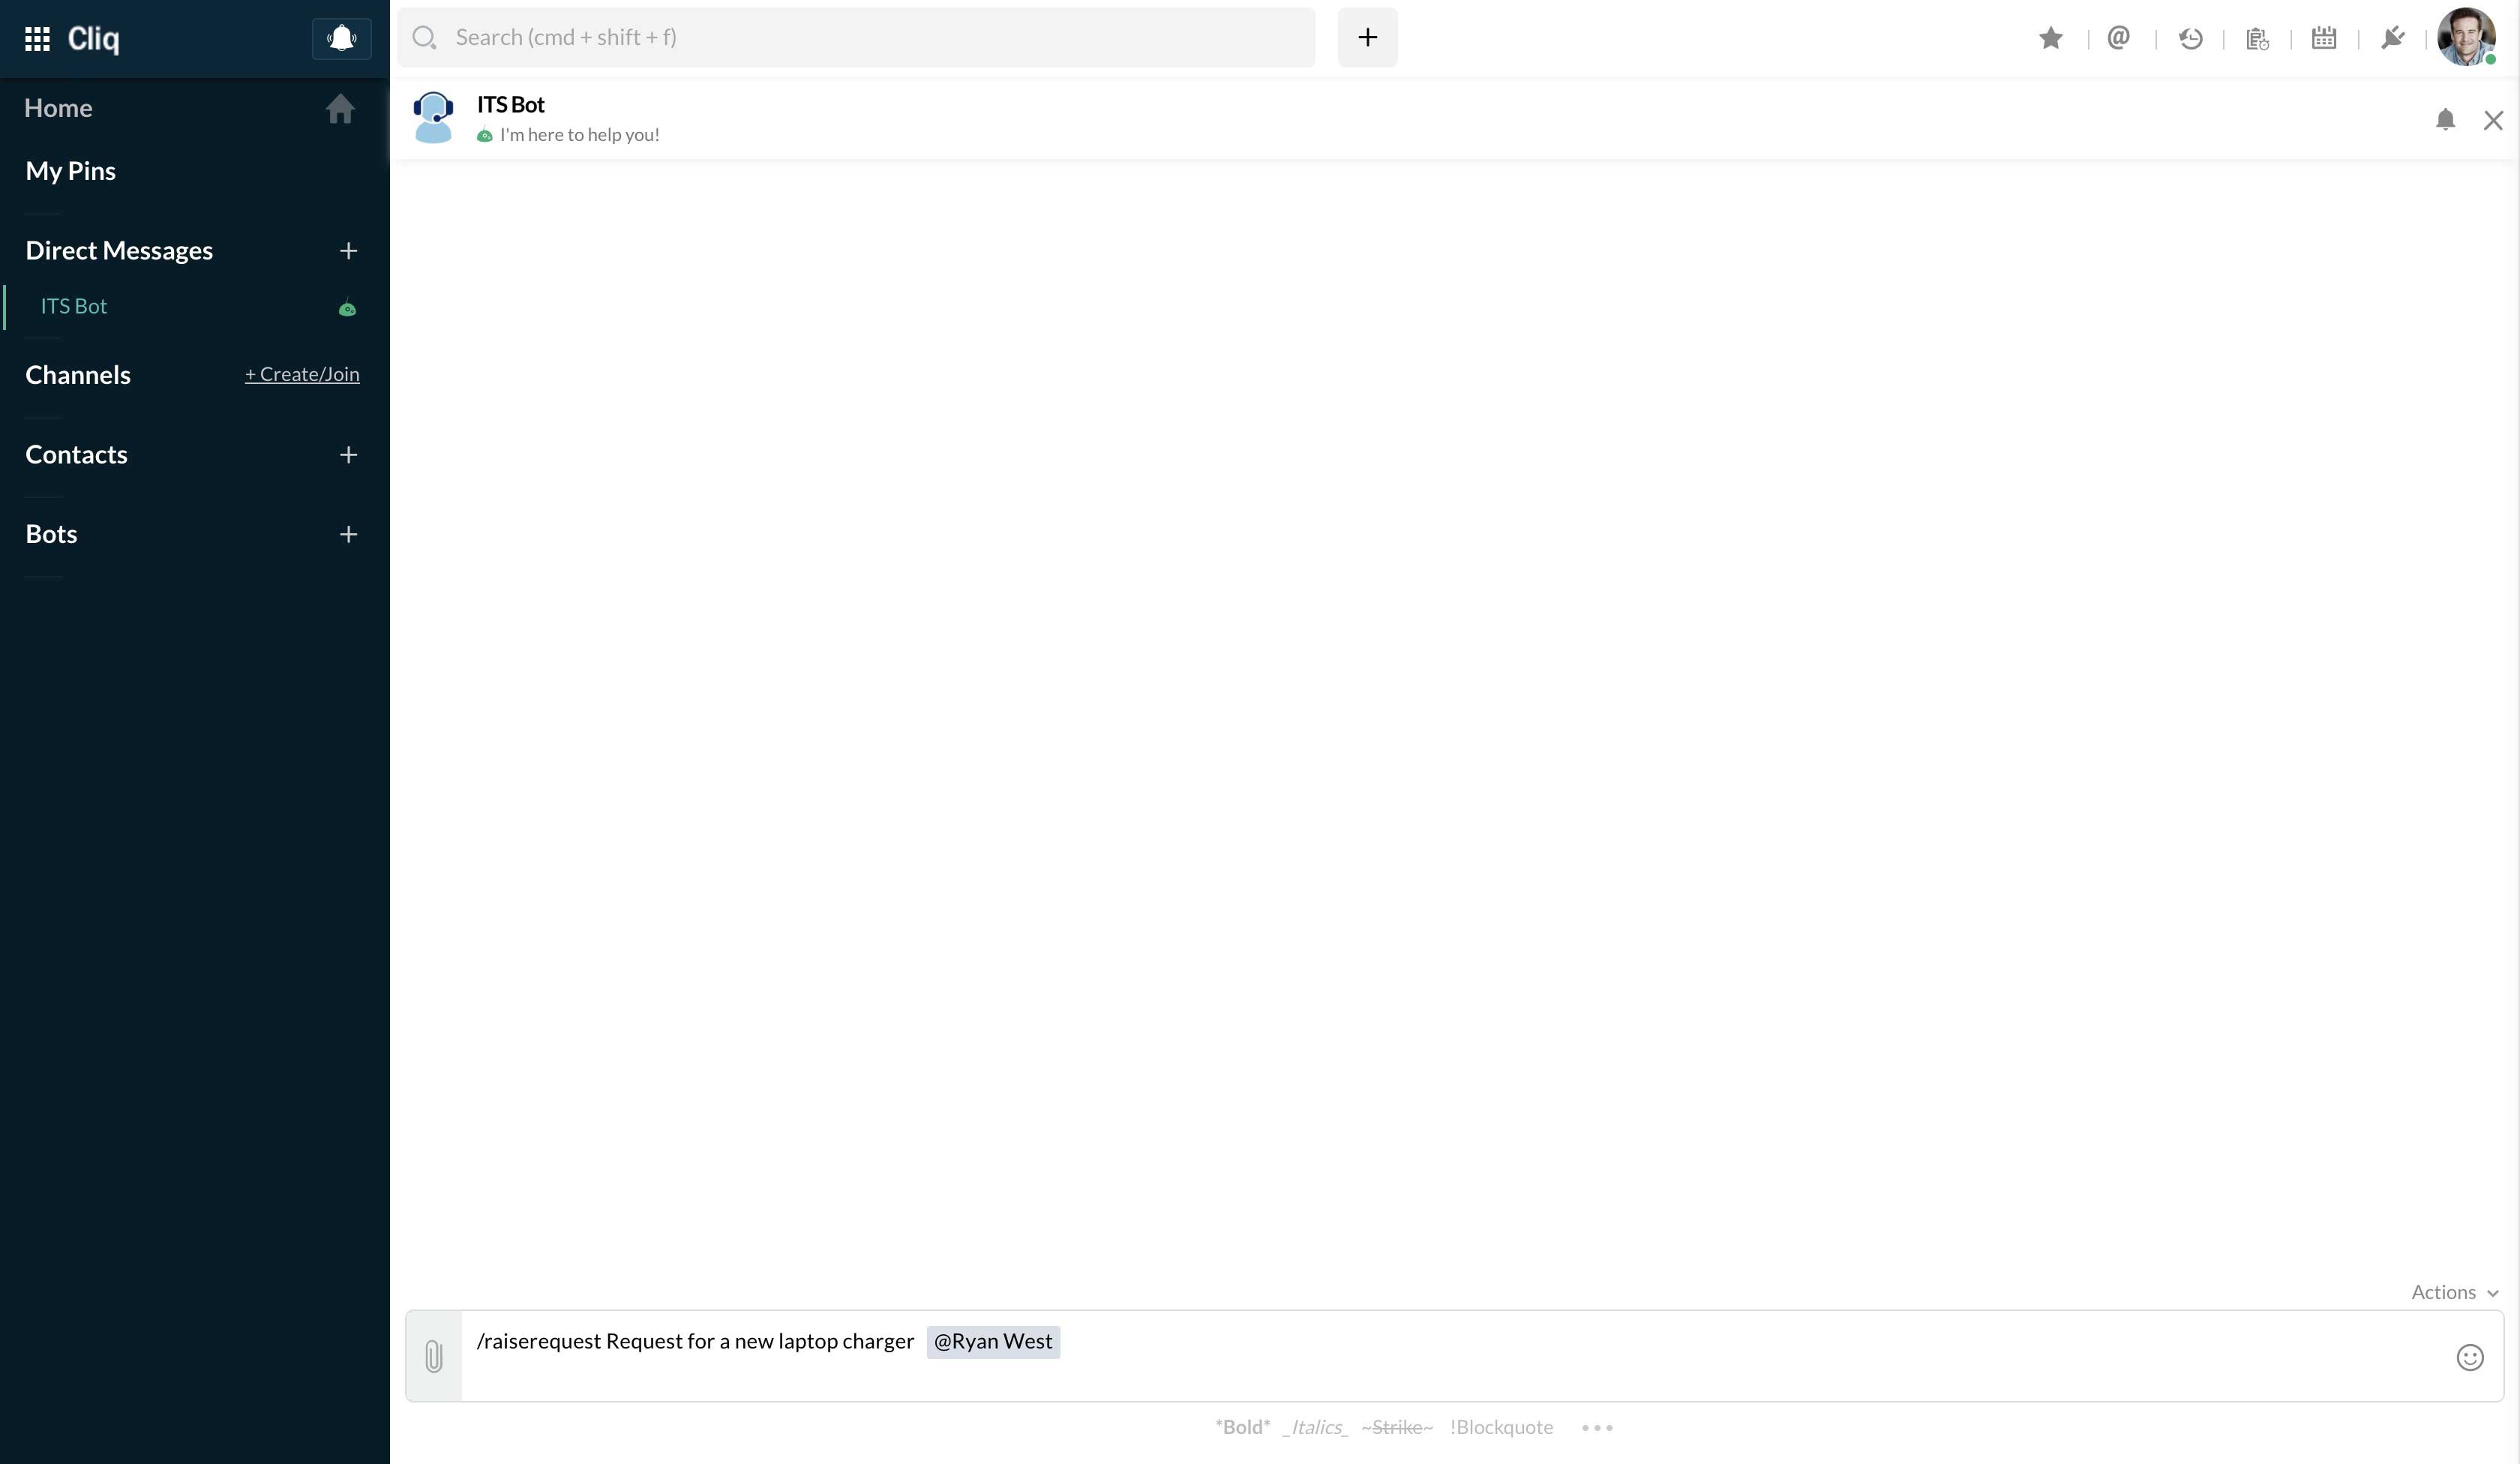Toggle the sidebar notification bell
Viewport: 2520px width, 1464px height.
341,39
